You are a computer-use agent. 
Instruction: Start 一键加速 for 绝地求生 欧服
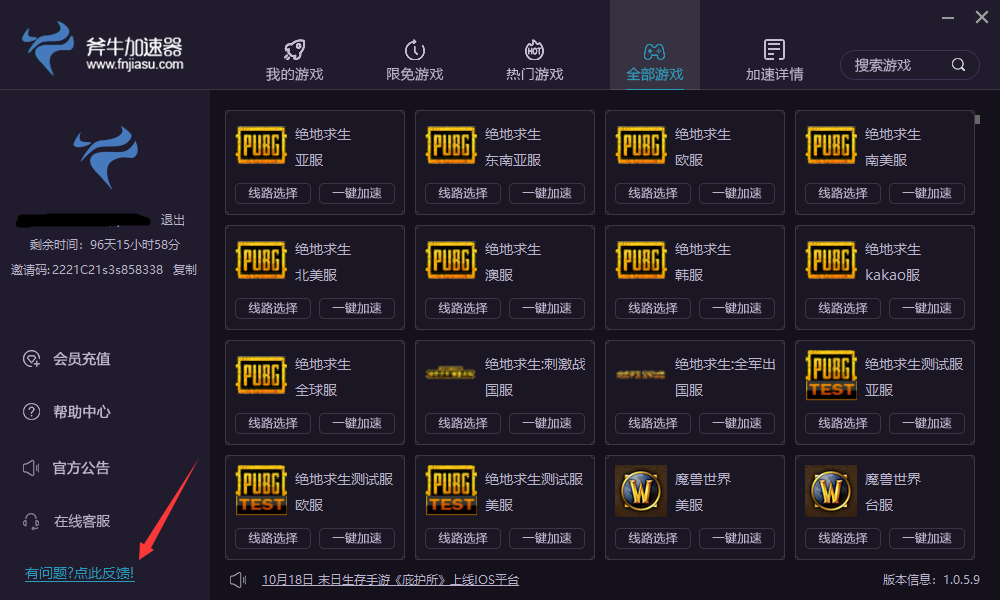pyautogui.click(x=737, y=193)
